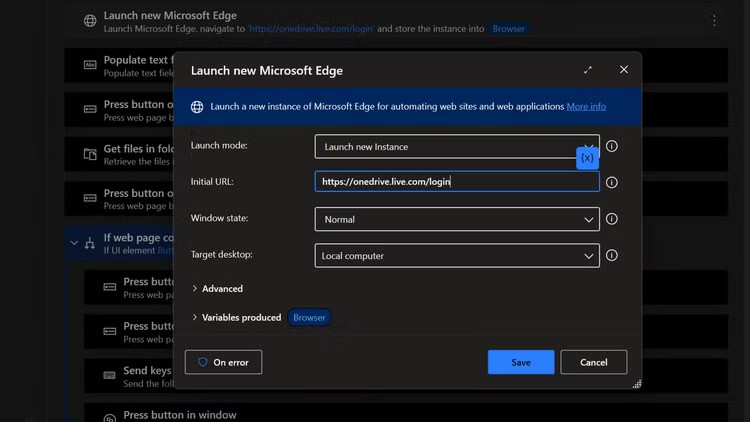Open the Launch mode dropdown
This screenshot has height=422, width=750.
coord(456,146)
